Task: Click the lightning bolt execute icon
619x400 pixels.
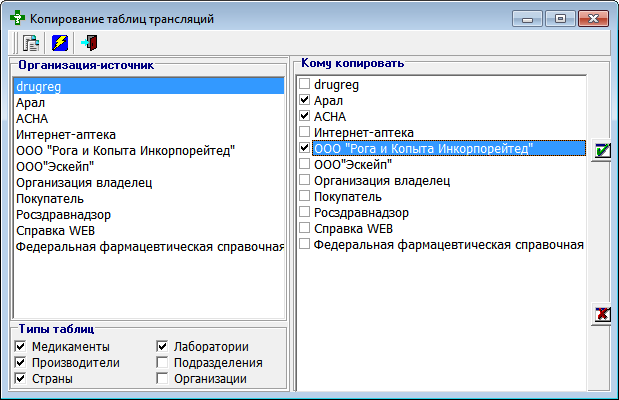Action: pyautogui.click(x=60, y=43)
